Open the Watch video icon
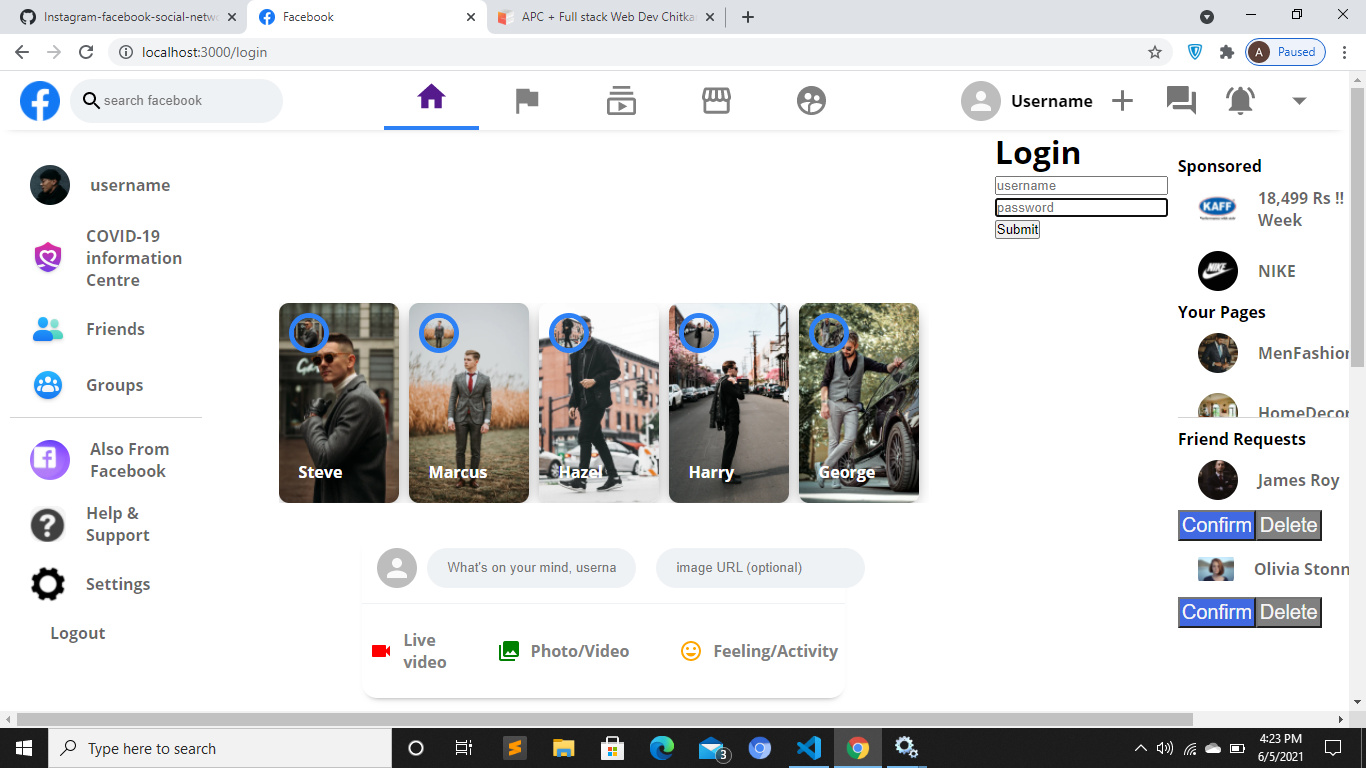This screenshot has height=768, width=1366. point(621,101)
